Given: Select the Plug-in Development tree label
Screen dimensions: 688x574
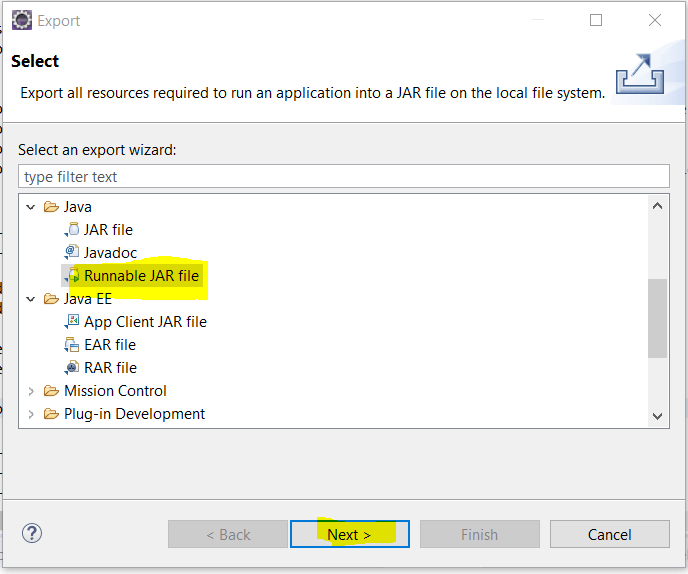Looking at the screenshot, I should point(134,414).
